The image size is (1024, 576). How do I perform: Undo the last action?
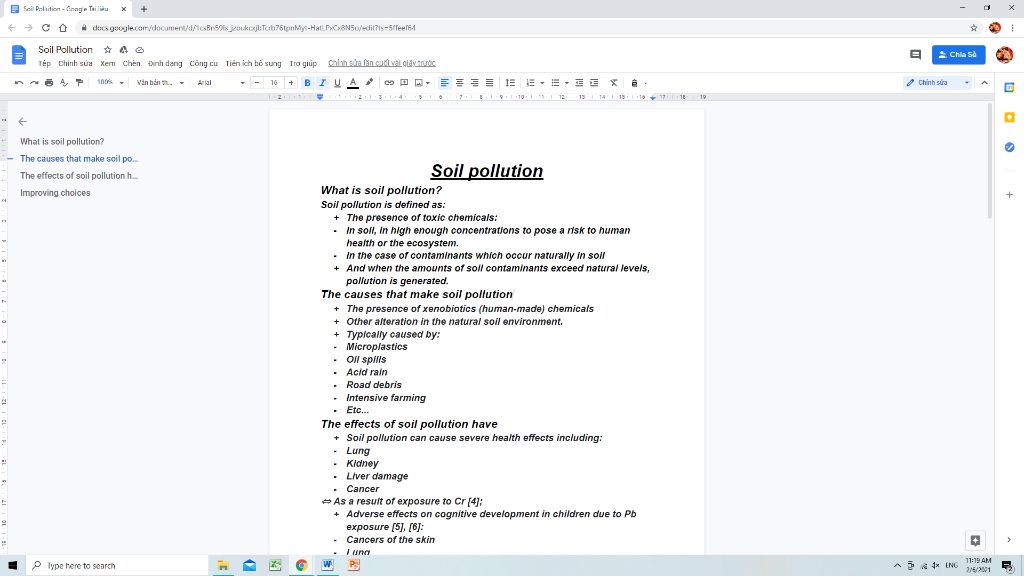click(x=19, y=83)
